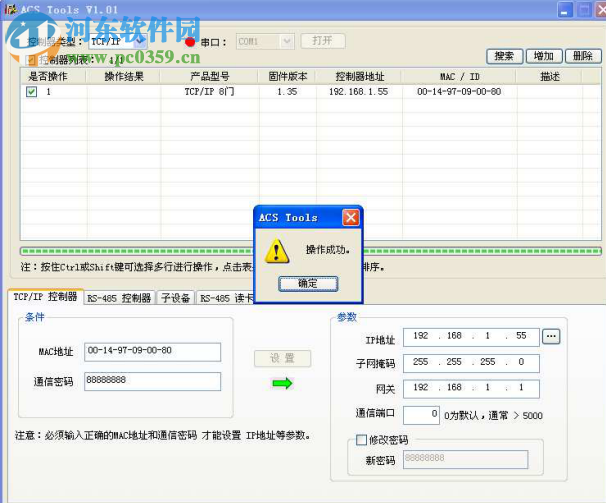Maximize the ACS Tools window
The width and height of the screenshot is (606, 503).
click(584, 9)
